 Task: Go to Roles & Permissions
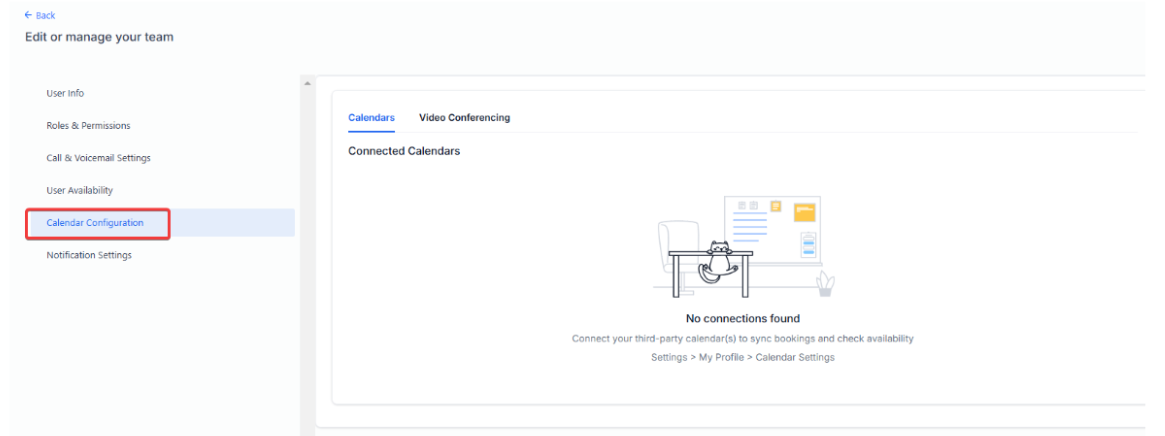point(88,126)
